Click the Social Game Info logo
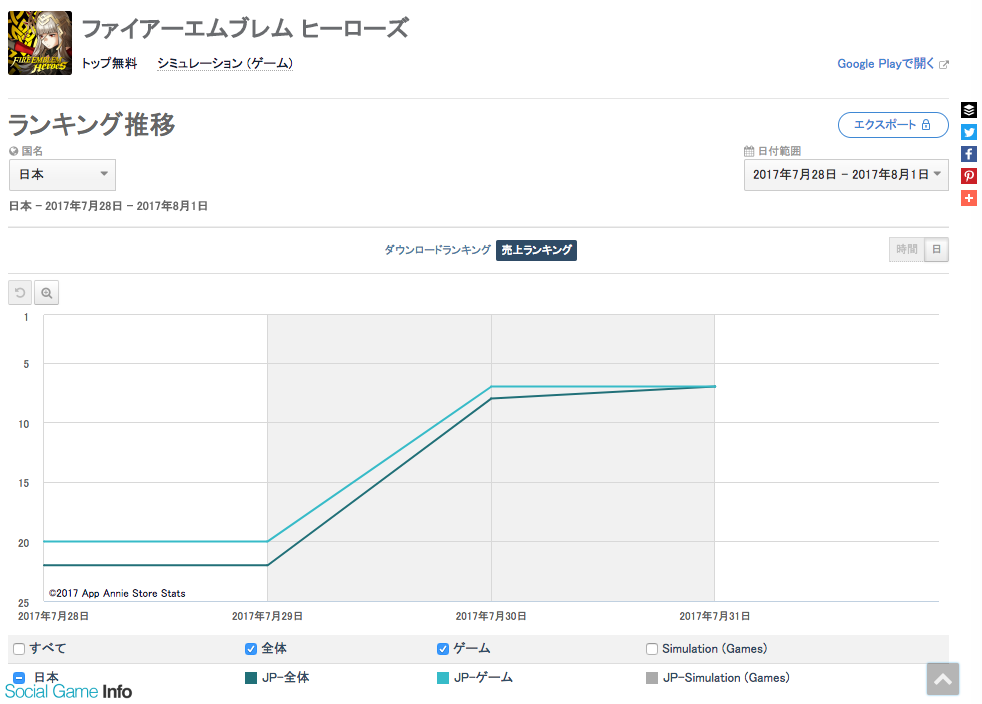The image size is (982, 704). pyautogui.click(x=68, y=691)
